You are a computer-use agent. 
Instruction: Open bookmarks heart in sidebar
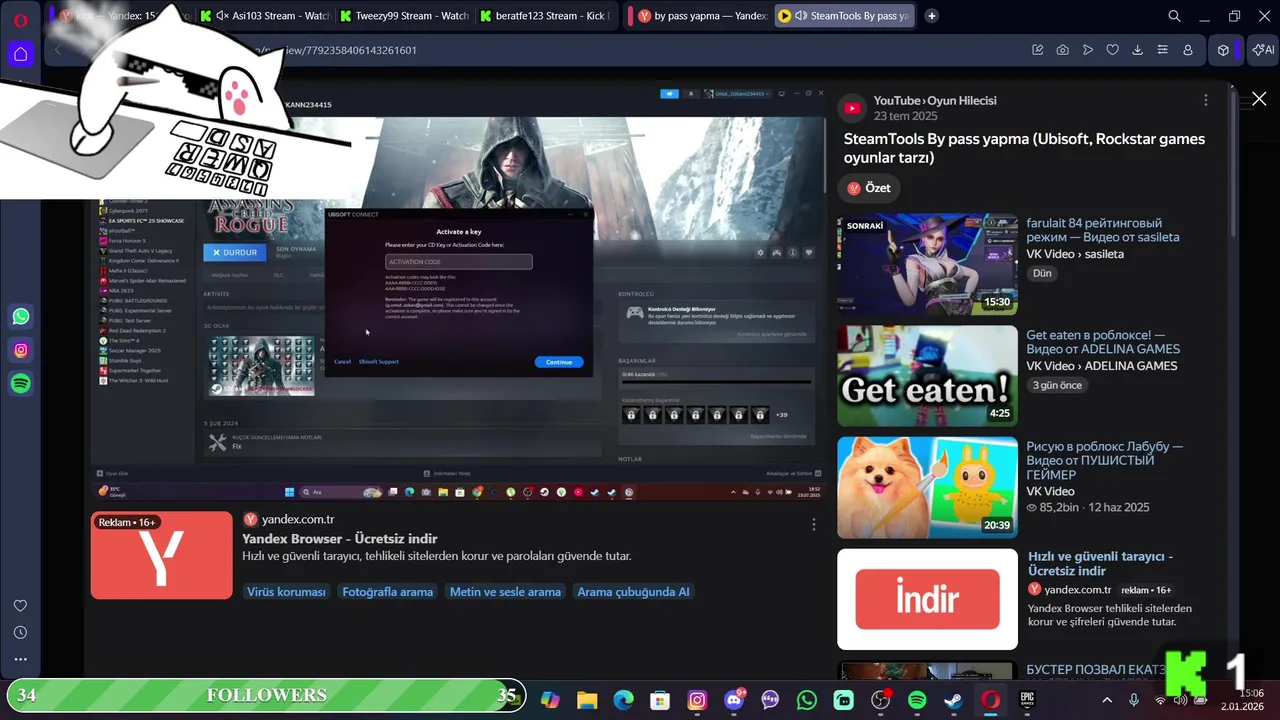(20, 606)
